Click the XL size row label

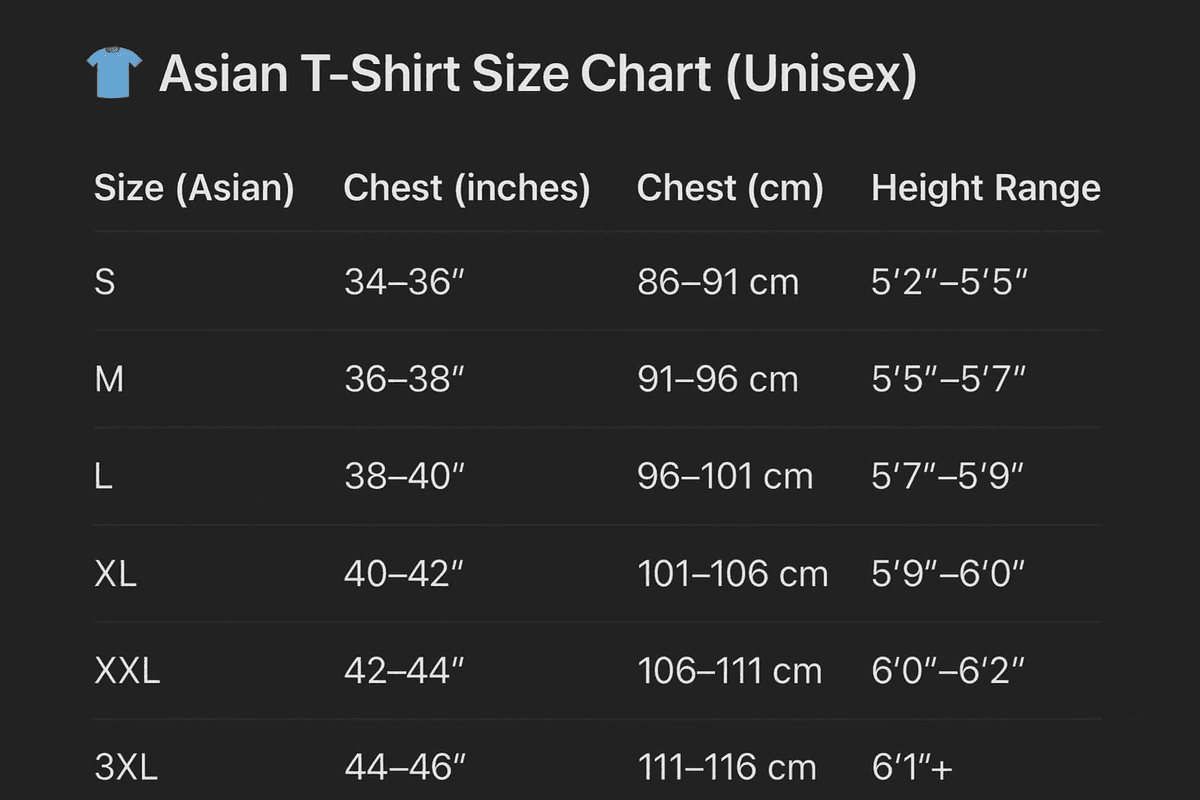click(x=116, y=574)
